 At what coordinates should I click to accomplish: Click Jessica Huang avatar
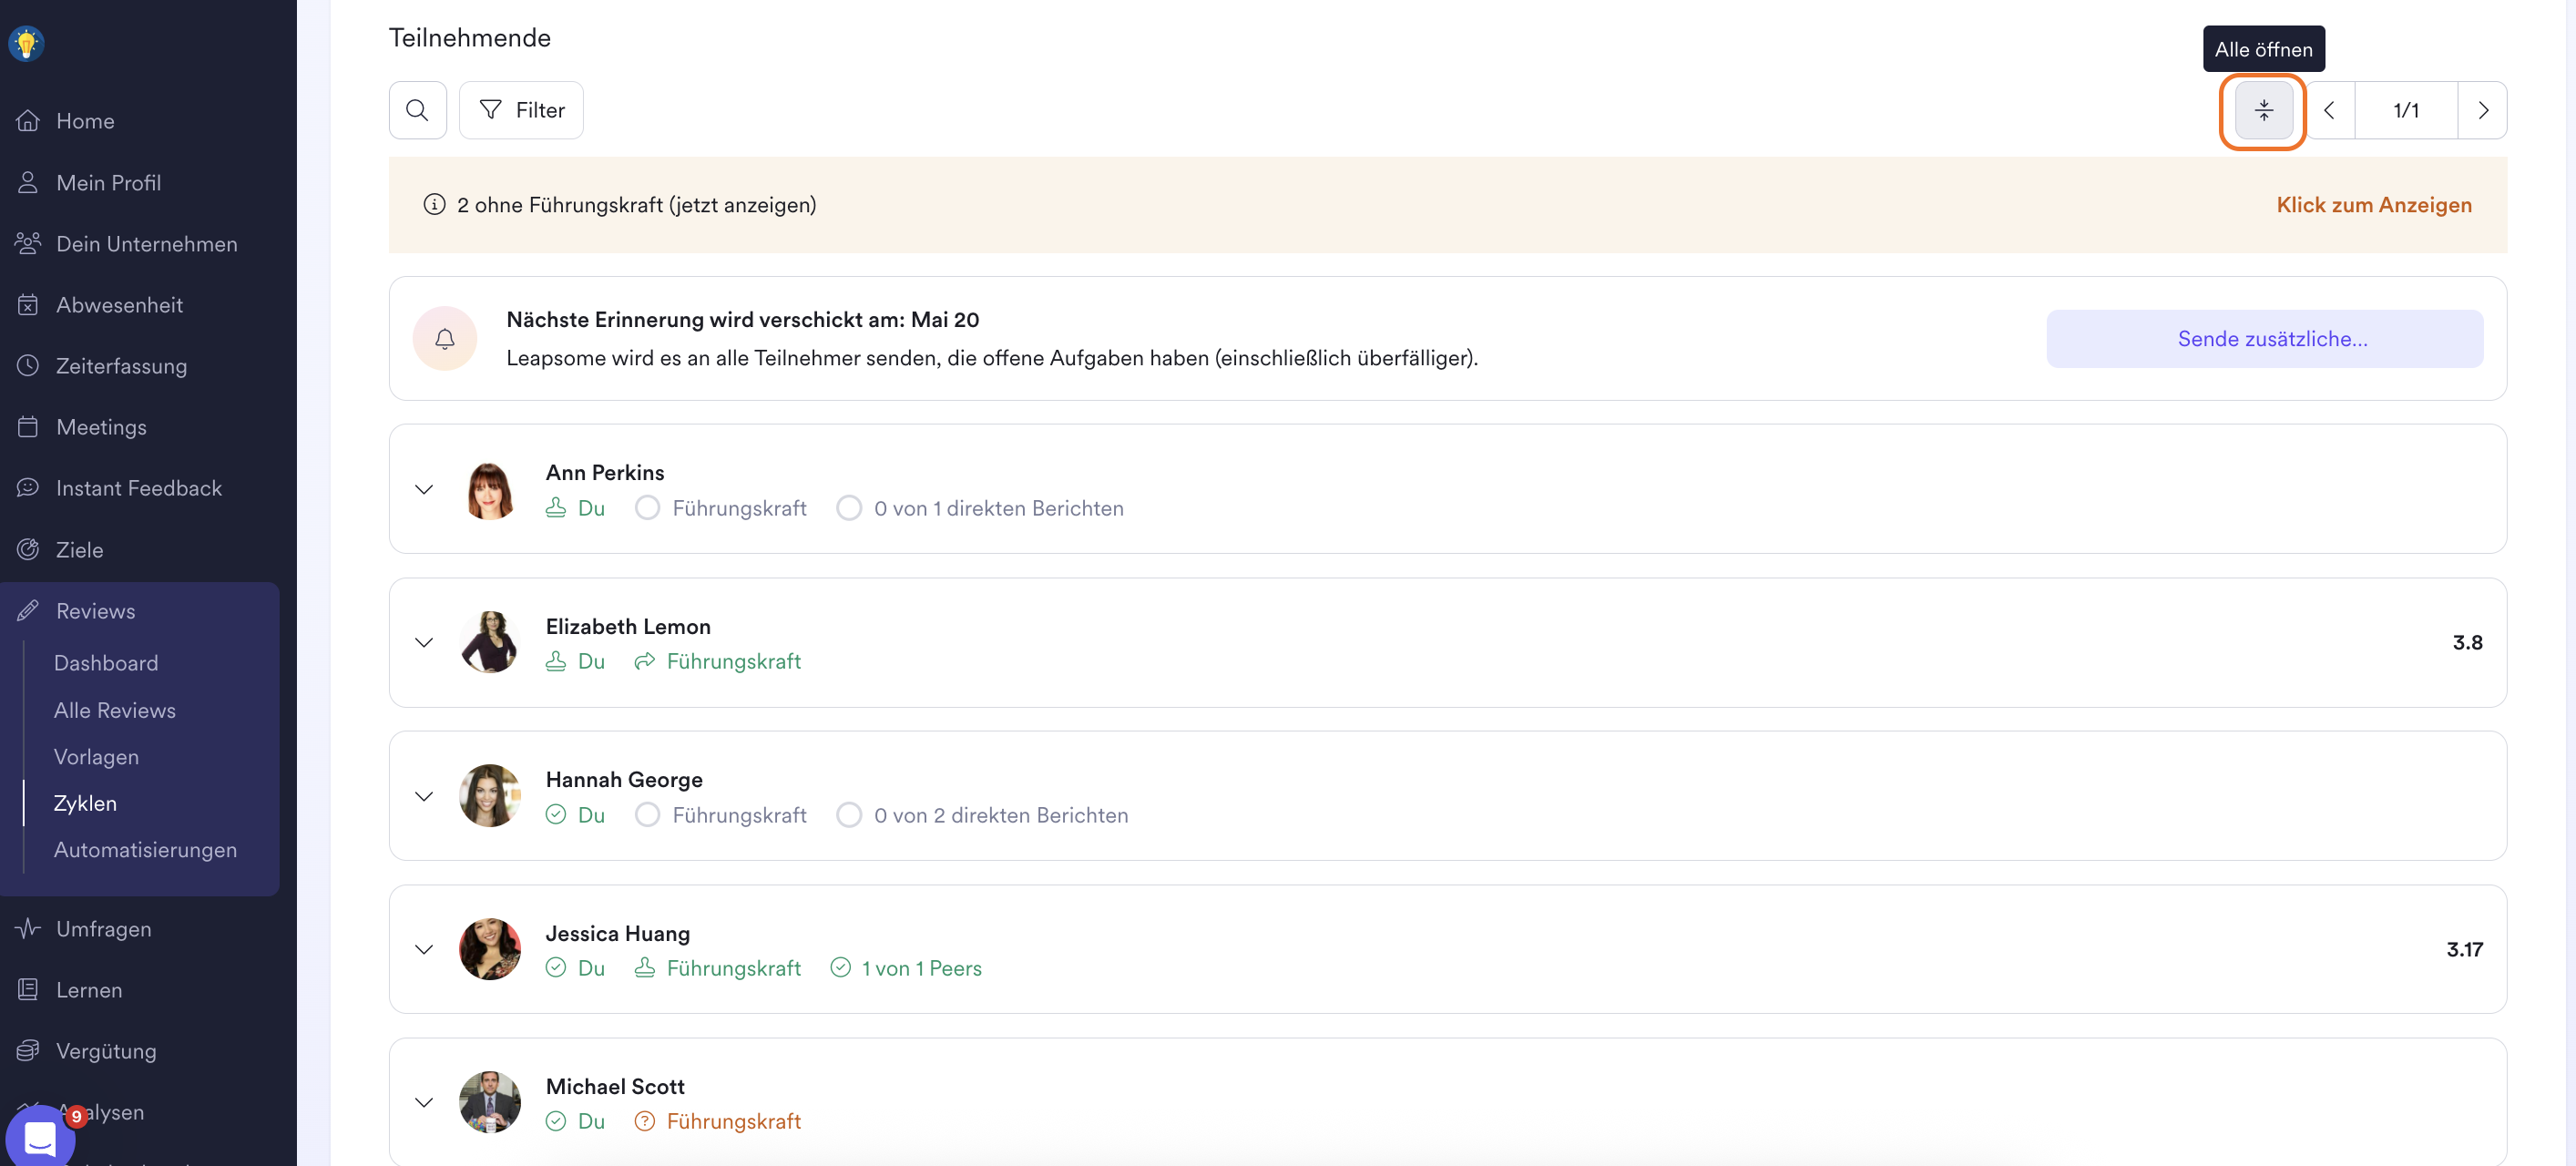(490, 950)
